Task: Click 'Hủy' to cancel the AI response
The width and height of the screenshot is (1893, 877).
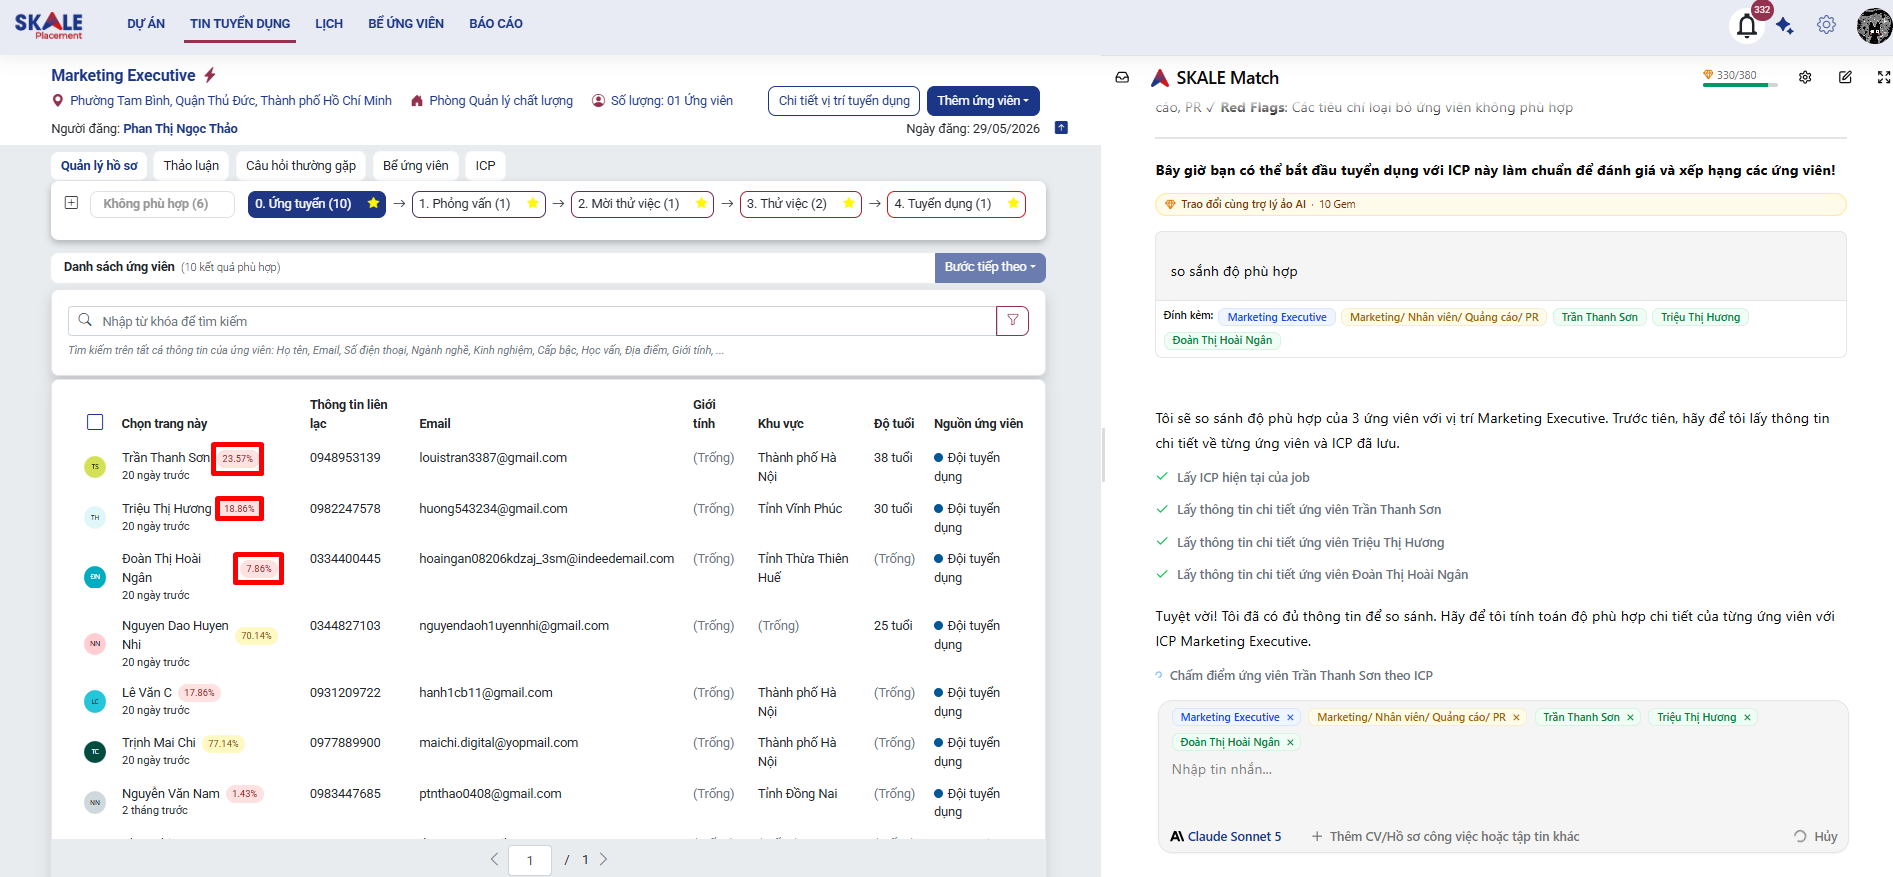Action: [x=1816, y=837]
